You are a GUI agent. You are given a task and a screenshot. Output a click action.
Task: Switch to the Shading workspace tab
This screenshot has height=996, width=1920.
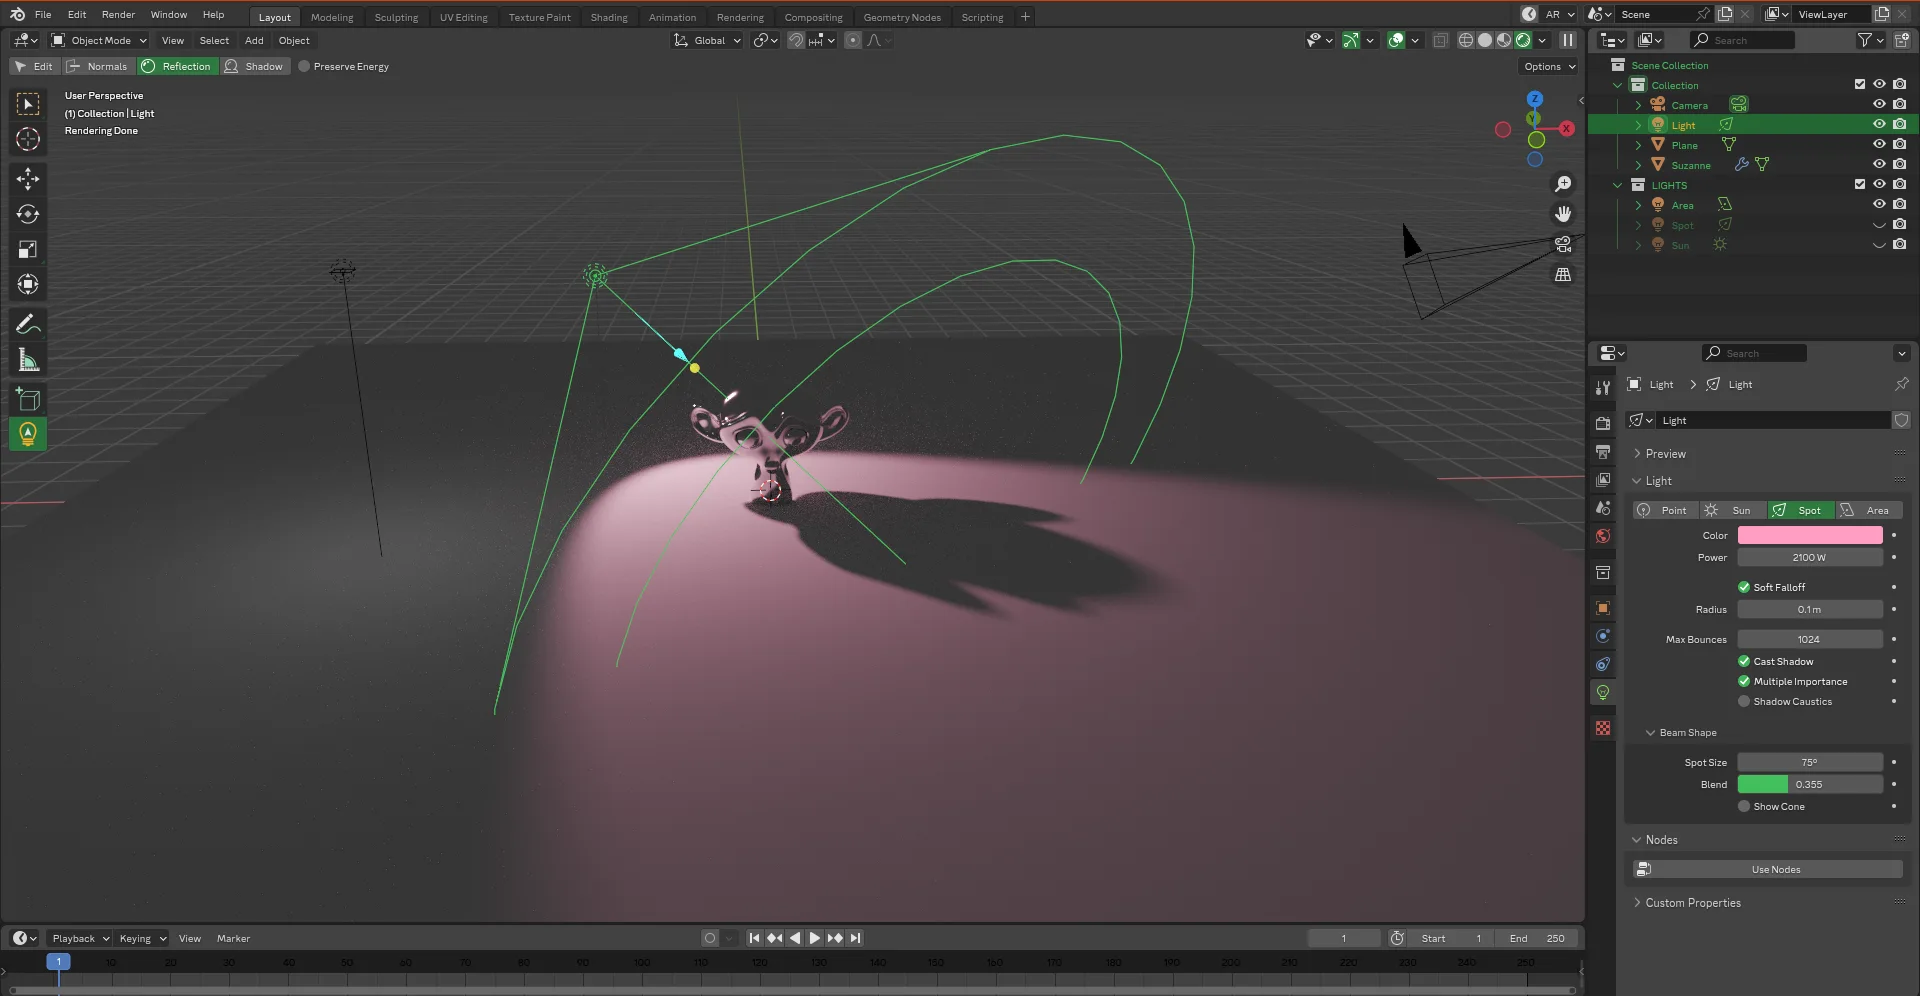[609, 17]
